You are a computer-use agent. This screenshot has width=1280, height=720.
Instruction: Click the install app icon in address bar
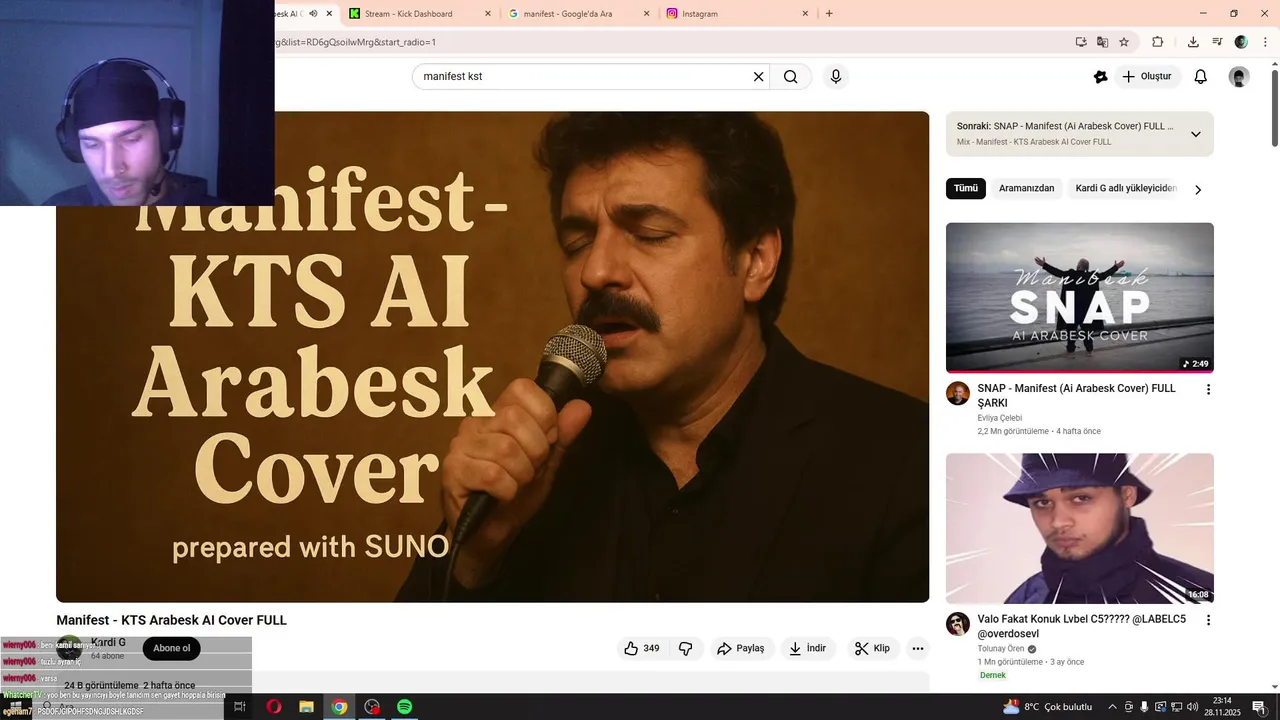tap(1081, 42)
